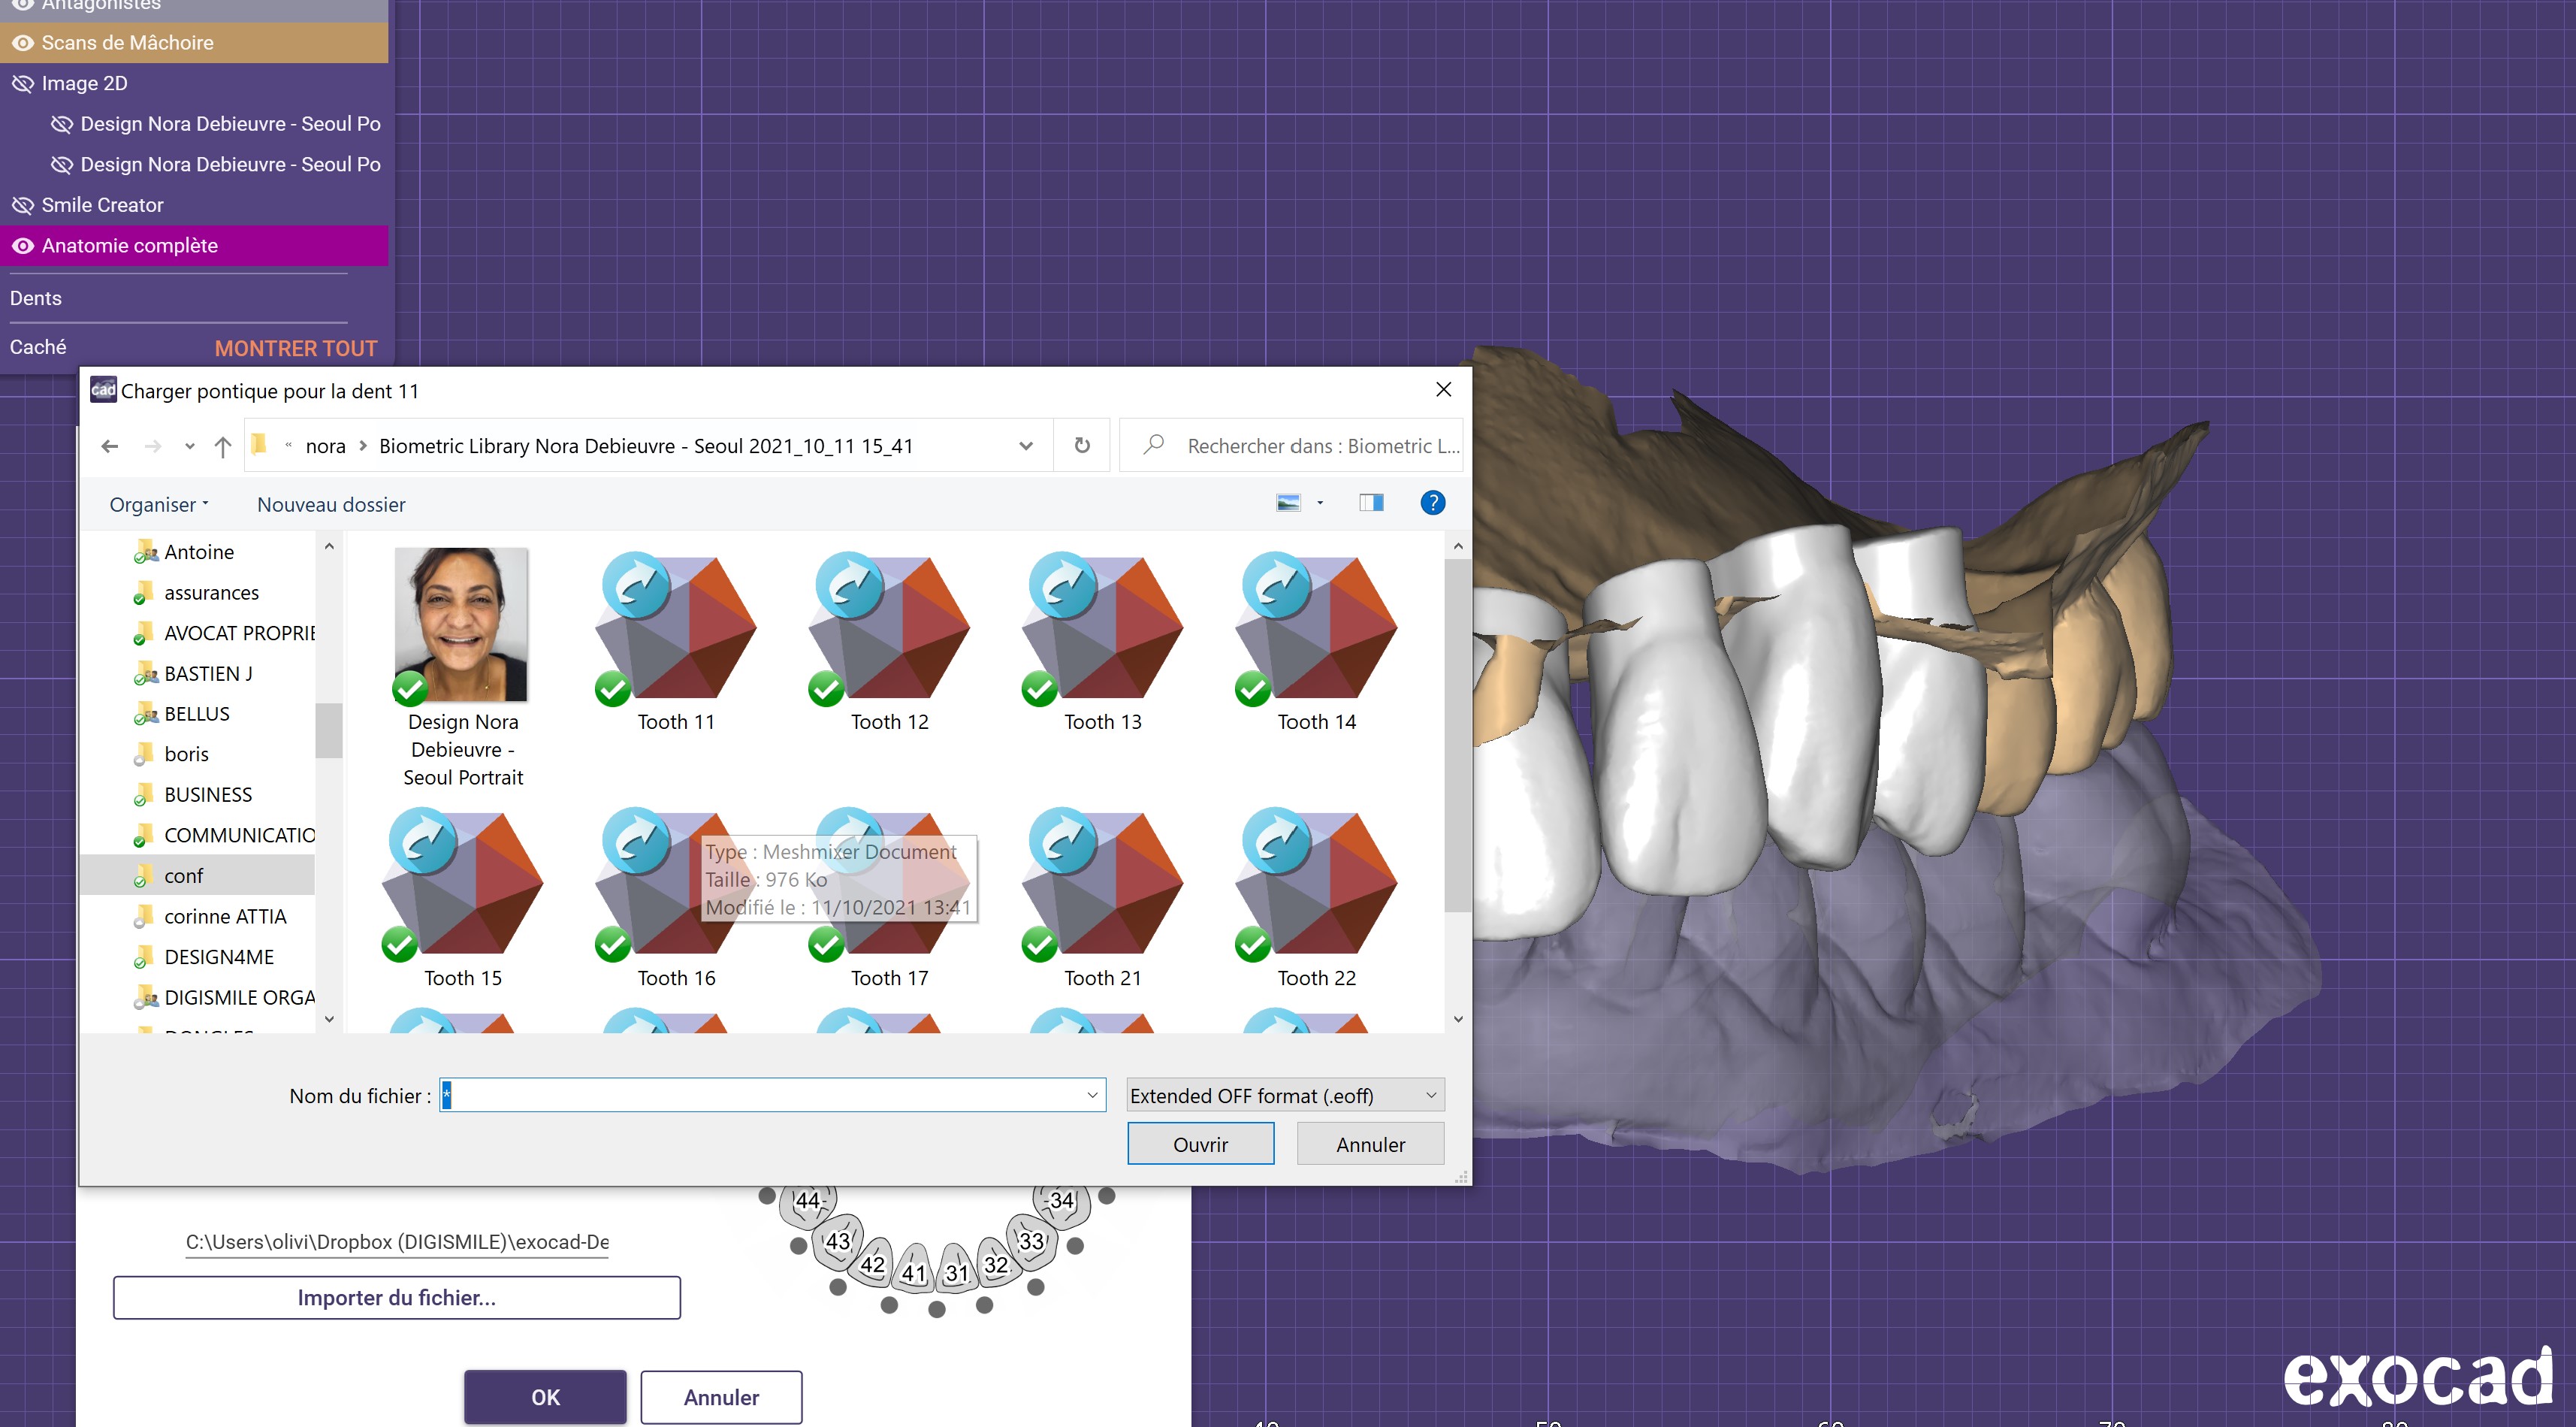
Task: Select Tooth 11 file
Action: click(x=676, y=642)
